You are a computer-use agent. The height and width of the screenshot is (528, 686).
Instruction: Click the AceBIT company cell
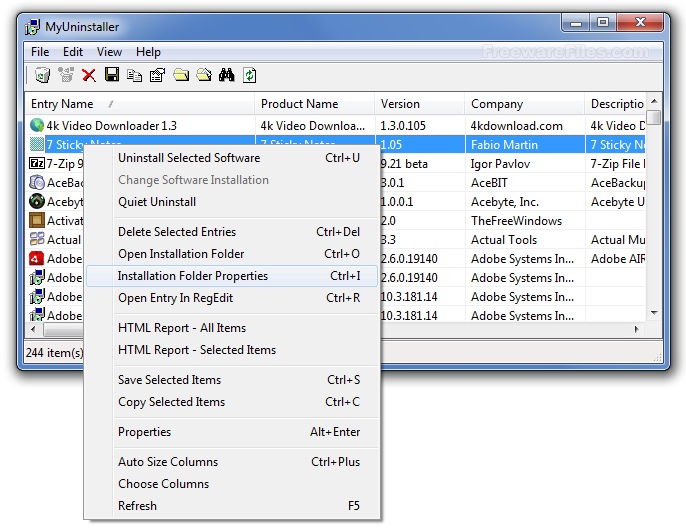[525, 183]
